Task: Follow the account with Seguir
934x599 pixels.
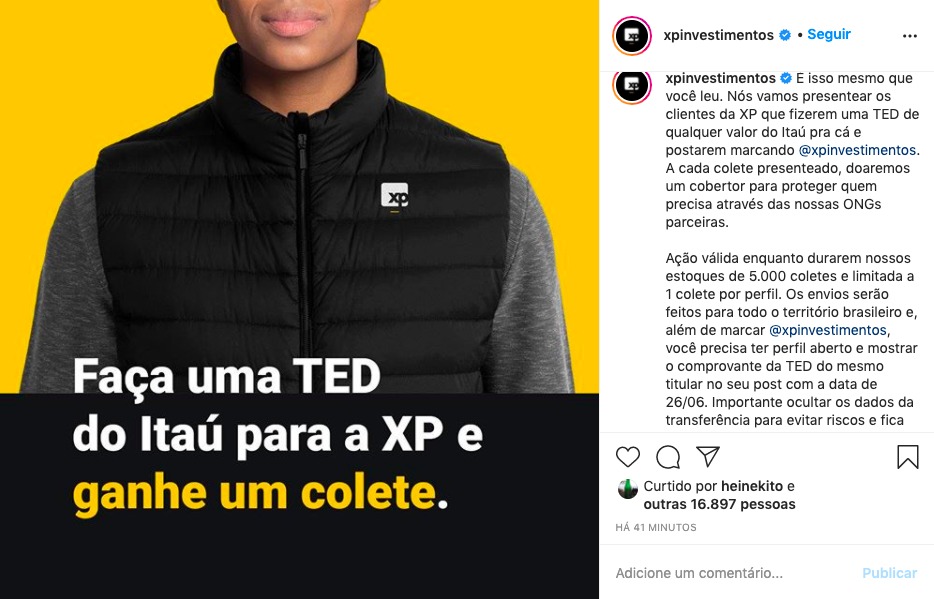Action: click(829, 35)
